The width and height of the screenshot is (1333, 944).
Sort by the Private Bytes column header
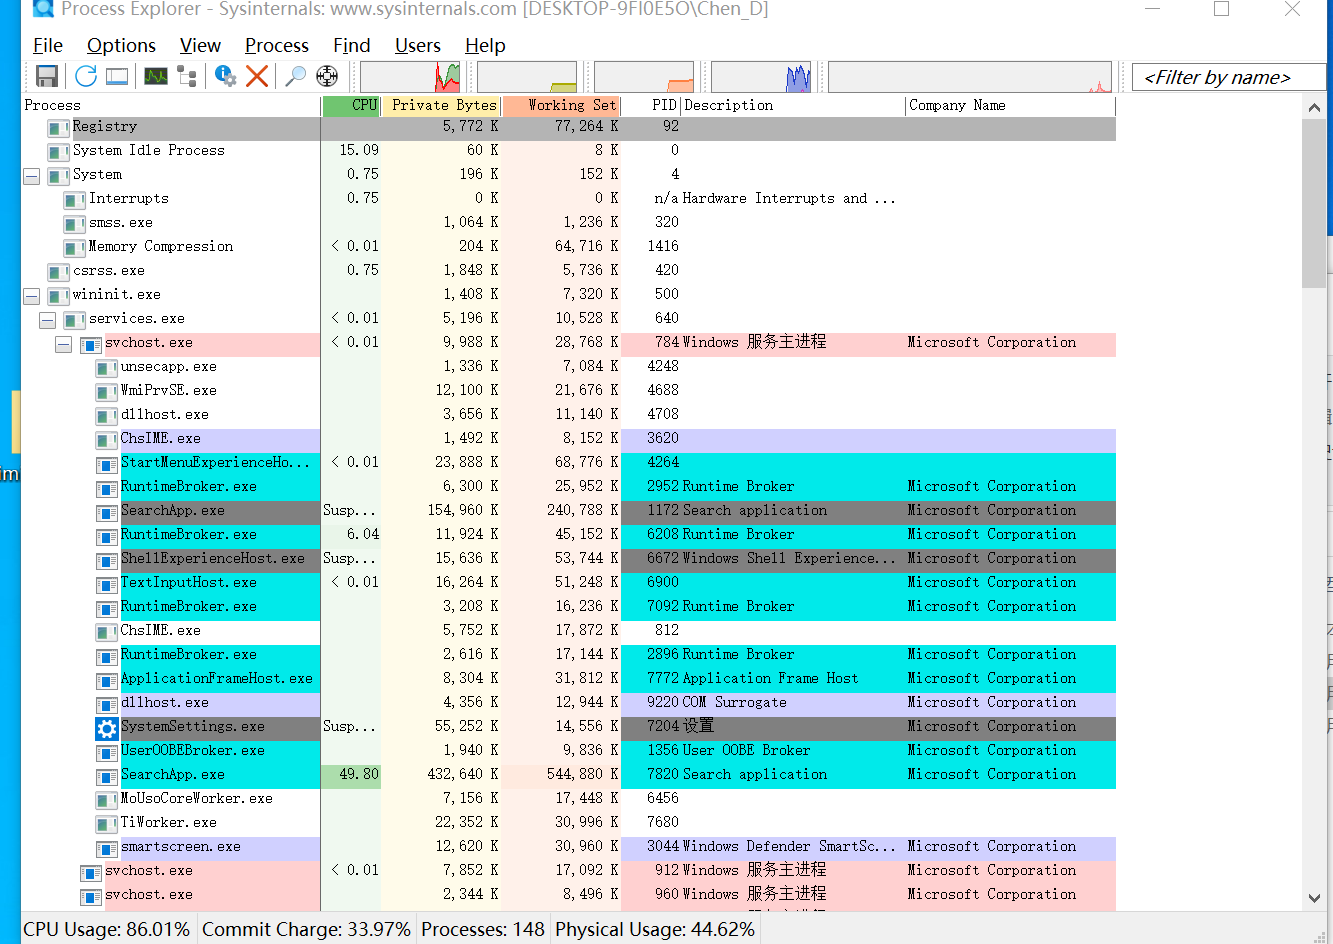coord(442,105)
